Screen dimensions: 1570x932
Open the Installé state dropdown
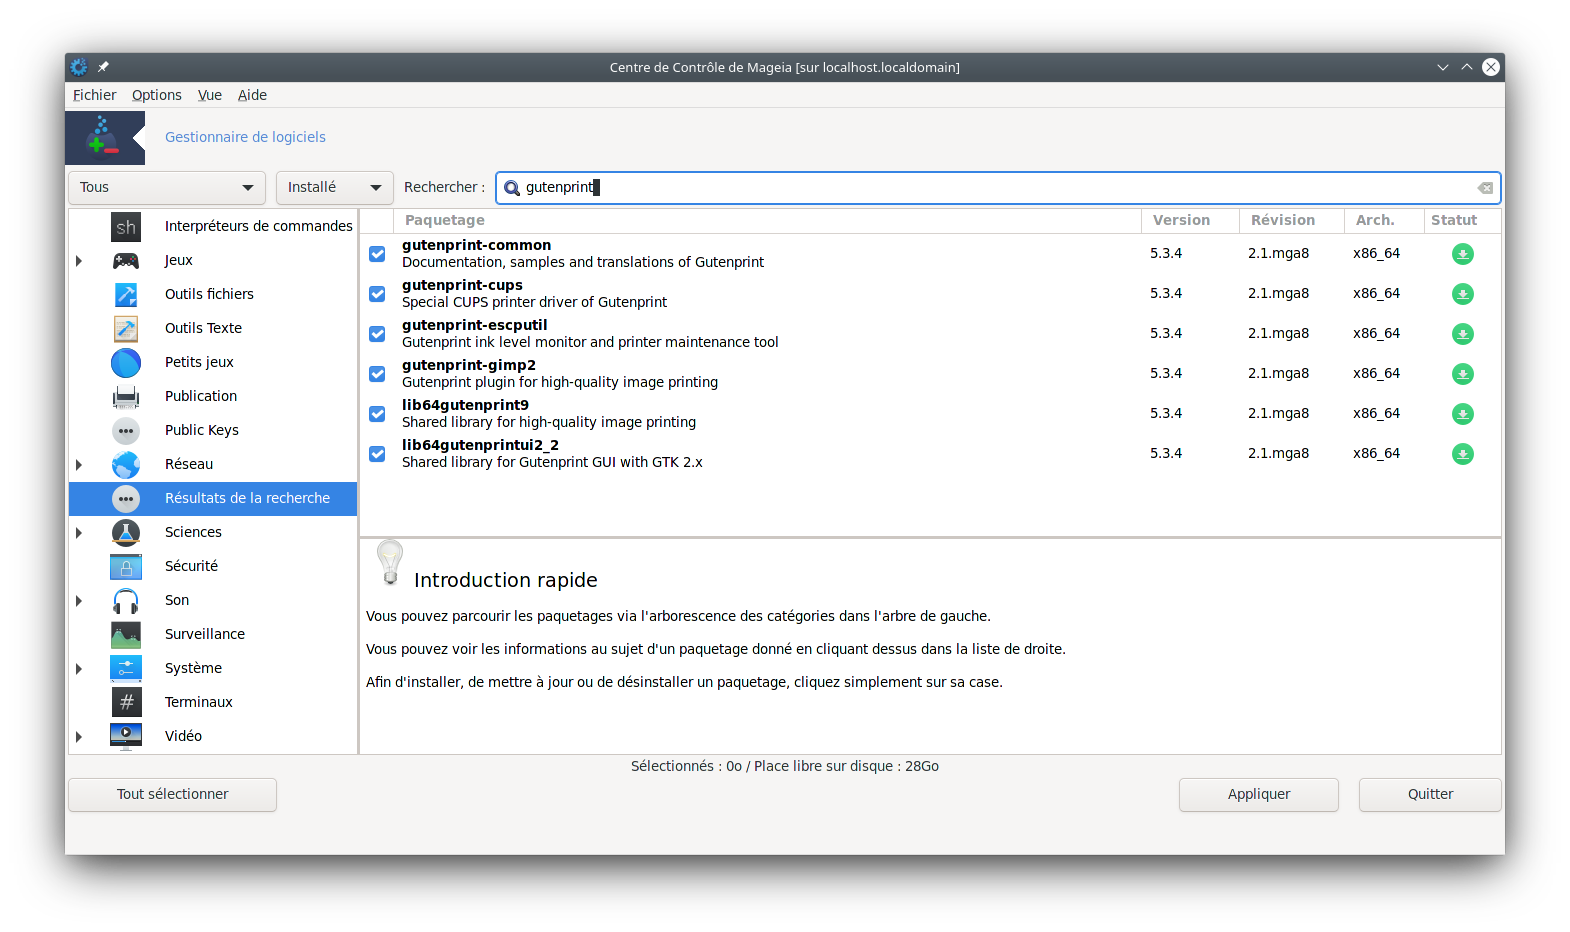click(x=334, y=188)
